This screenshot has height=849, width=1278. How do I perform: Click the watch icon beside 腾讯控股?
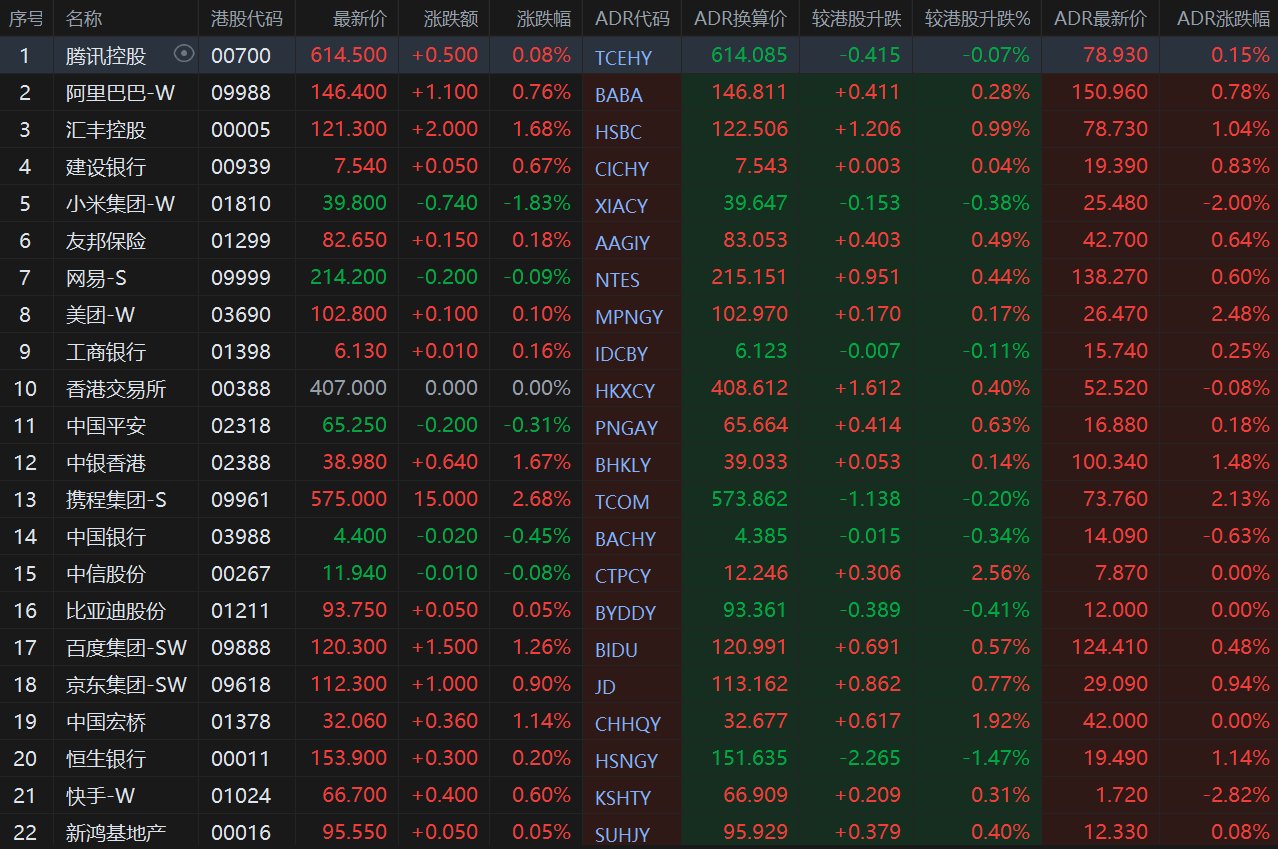(183, 54)
